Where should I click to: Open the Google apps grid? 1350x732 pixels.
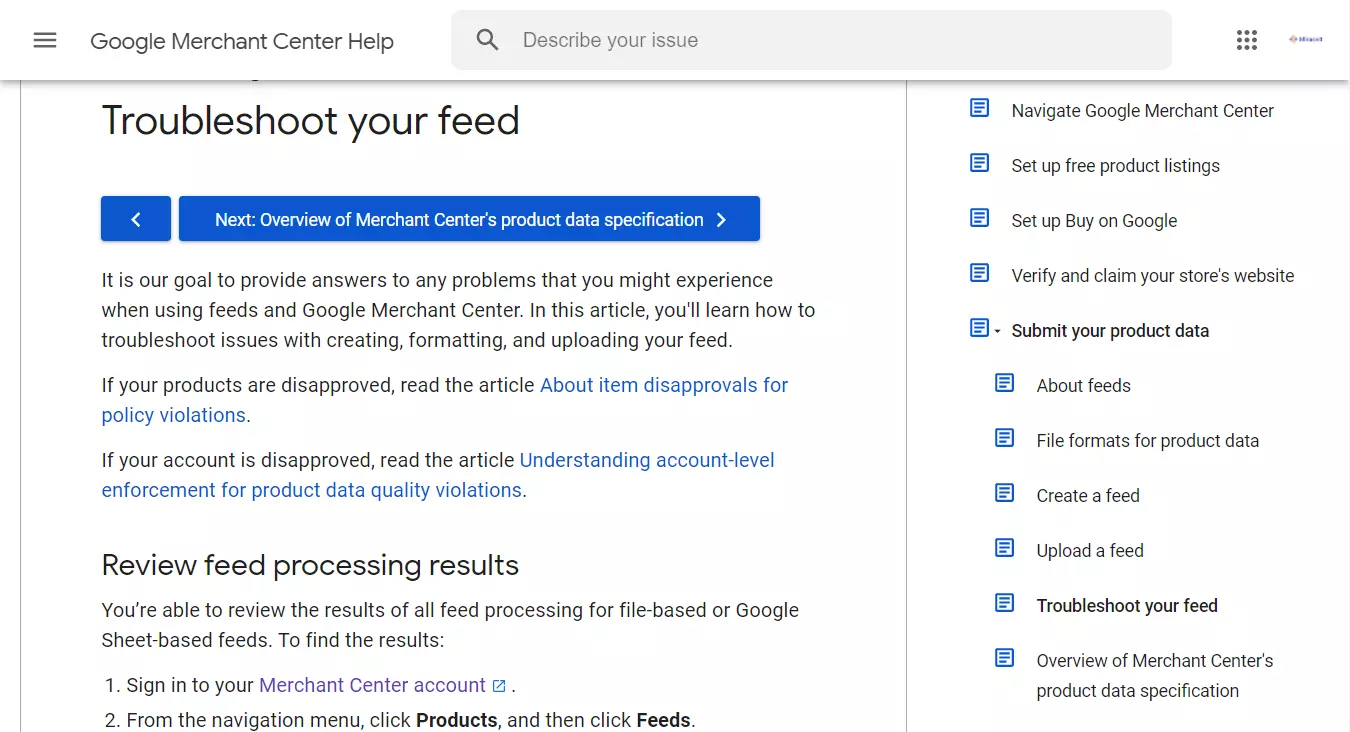coord(1246,40)
